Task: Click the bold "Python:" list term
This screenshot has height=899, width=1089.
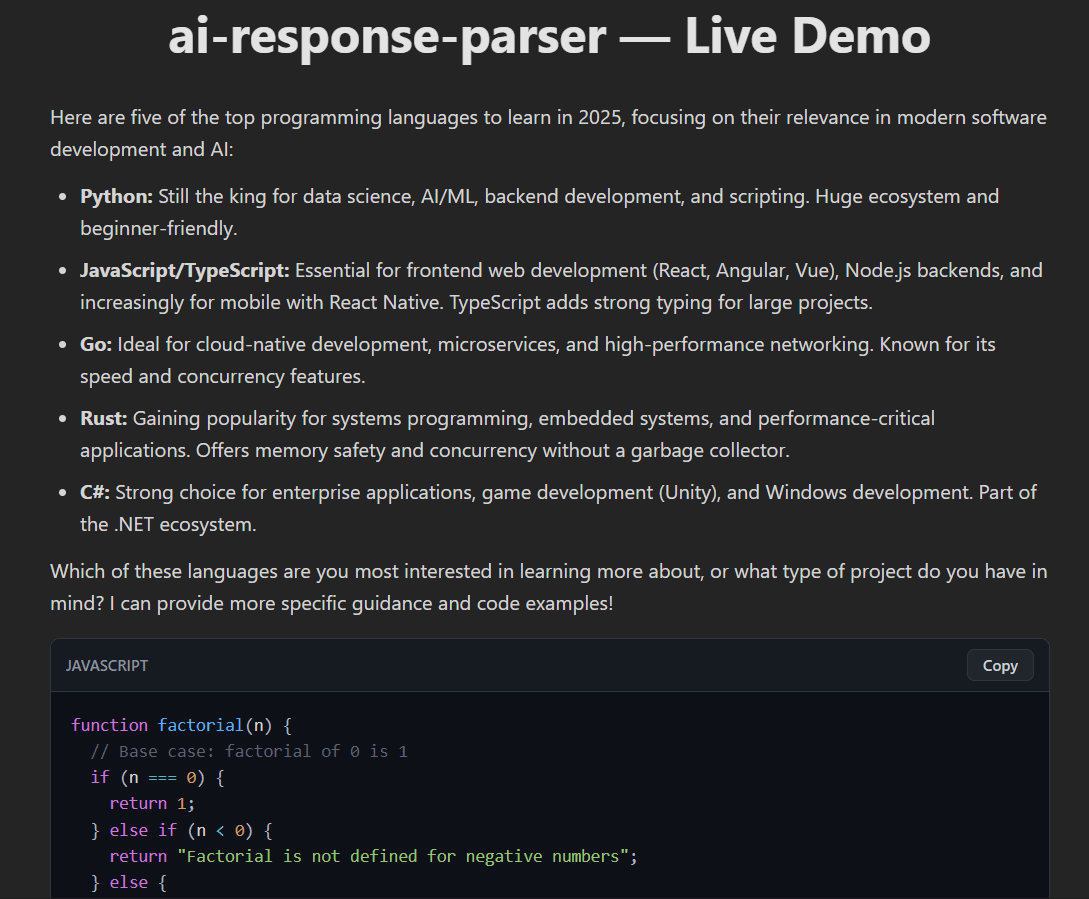Action: tap(116, 197)
